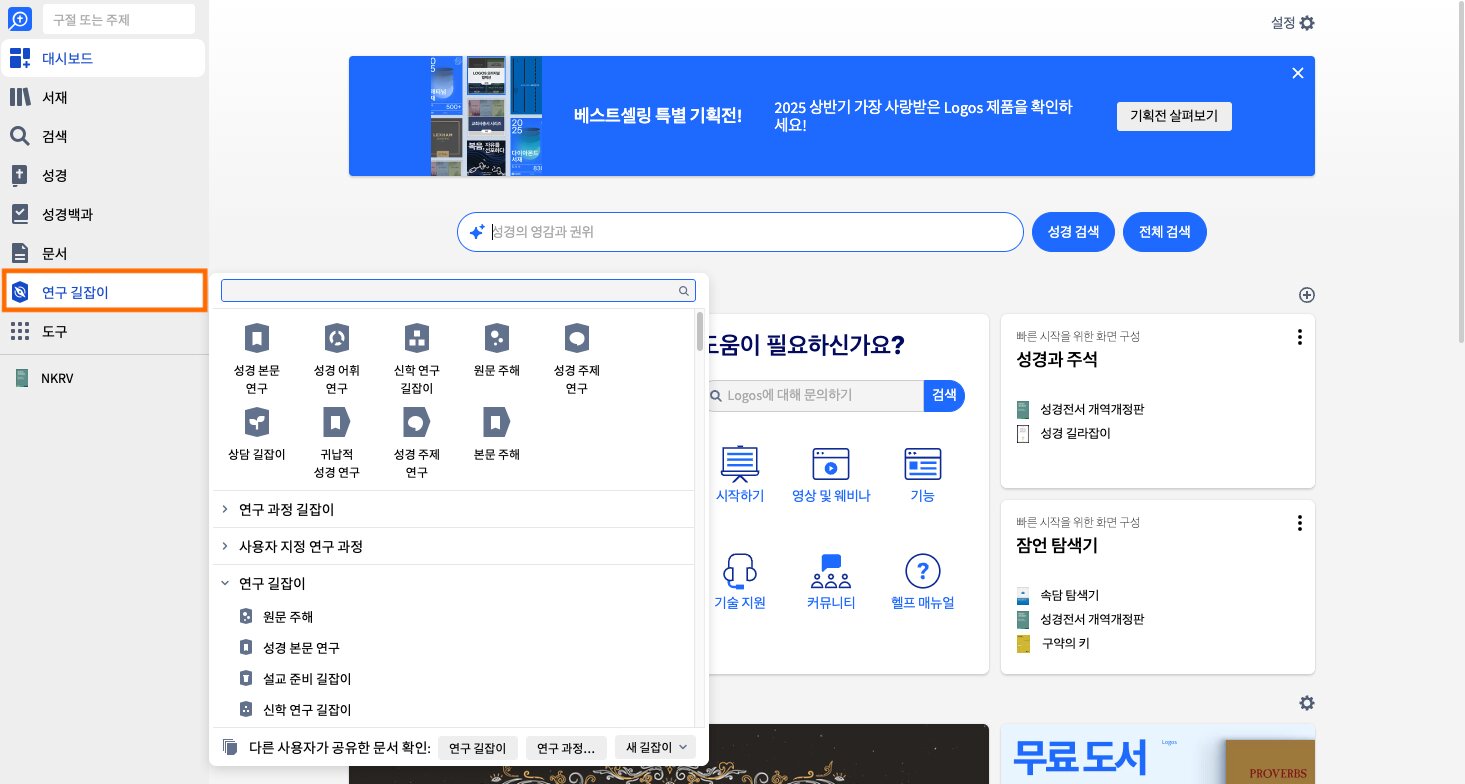Open 구약의 키 resource

(1064, 643)
